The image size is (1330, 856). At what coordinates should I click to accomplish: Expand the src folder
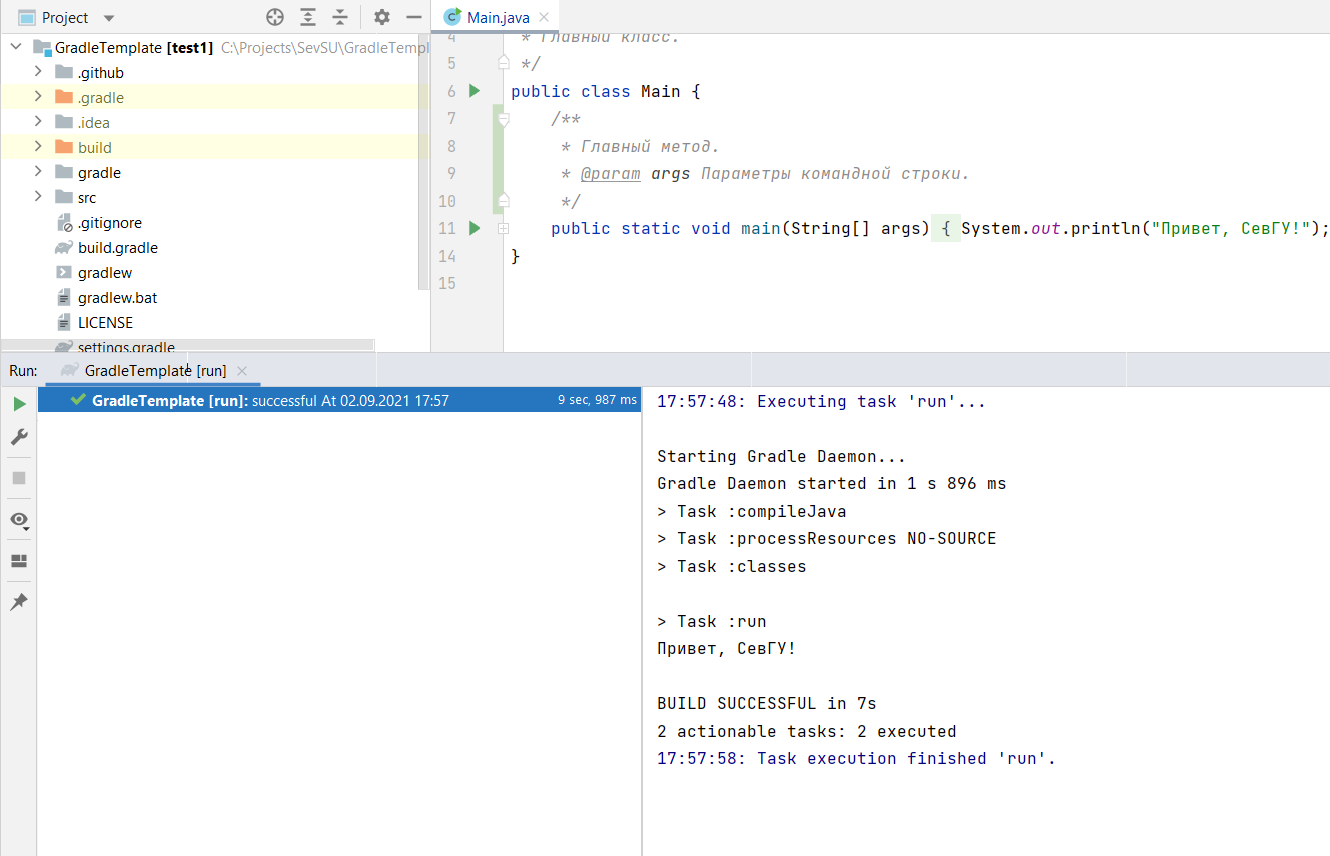[x=38, y=197]
